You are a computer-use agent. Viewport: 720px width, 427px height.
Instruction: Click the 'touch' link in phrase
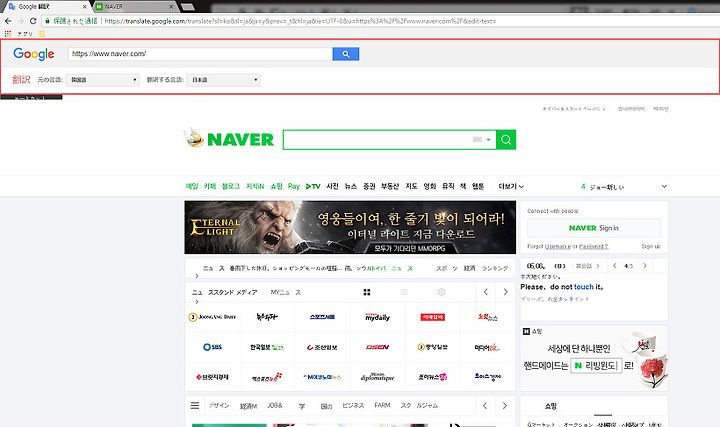click(584, 287)
